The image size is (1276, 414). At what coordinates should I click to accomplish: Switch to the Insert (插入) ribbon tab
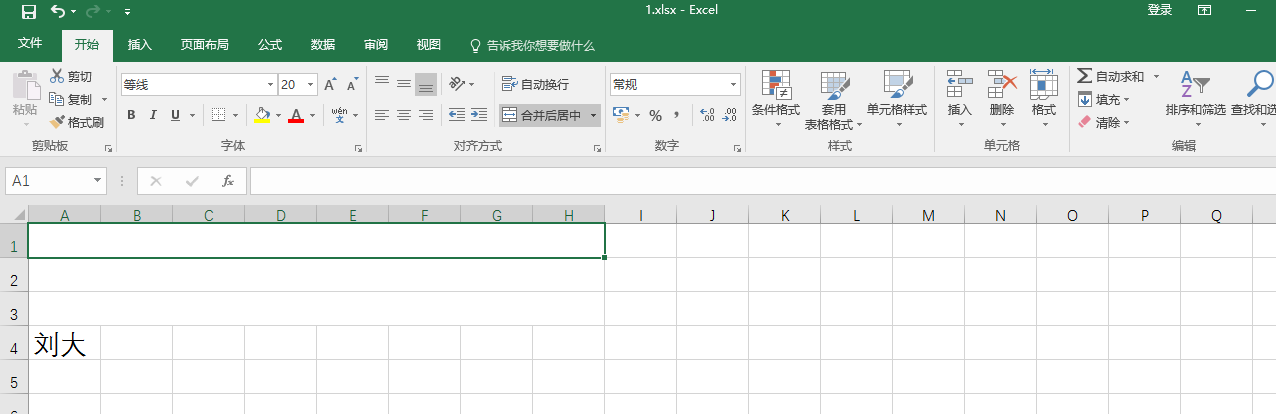140,45
